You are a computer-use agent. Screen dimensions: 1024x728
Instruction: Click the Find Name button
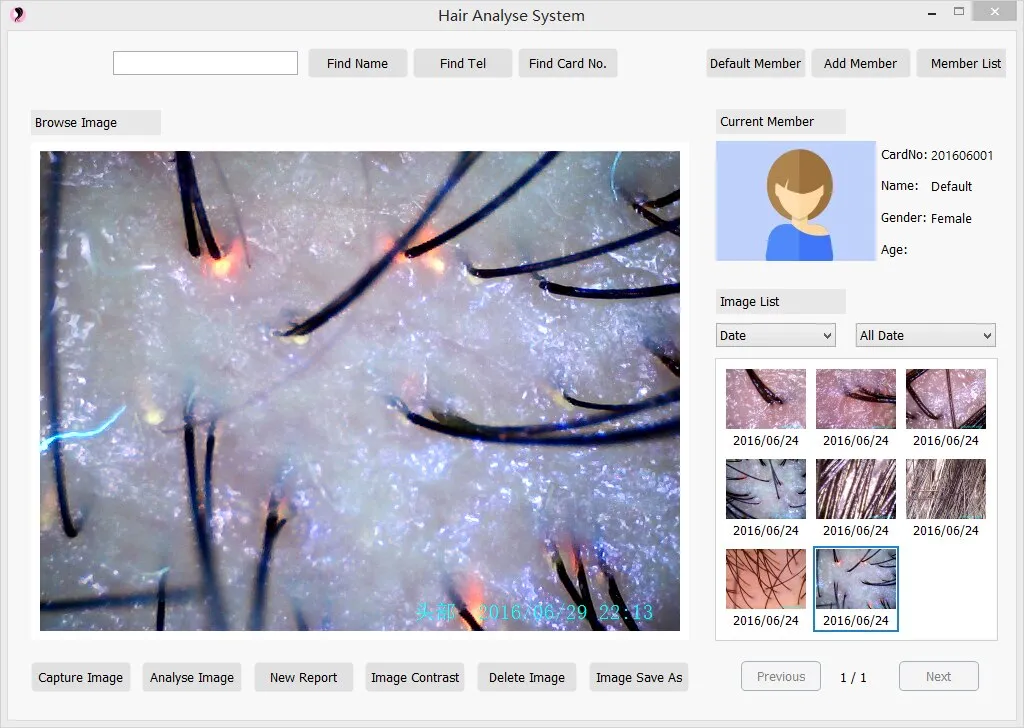coord(357,63)
